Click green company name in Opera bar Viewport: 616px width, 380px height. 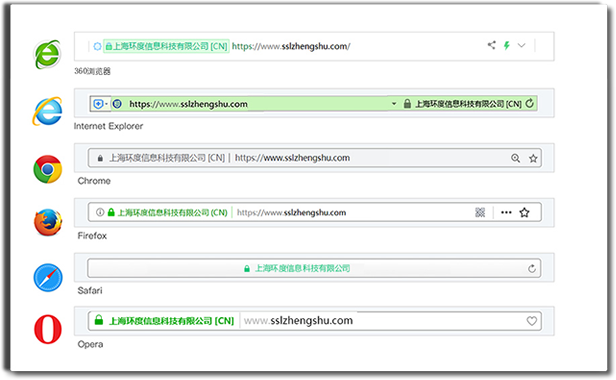click(171, 321)
